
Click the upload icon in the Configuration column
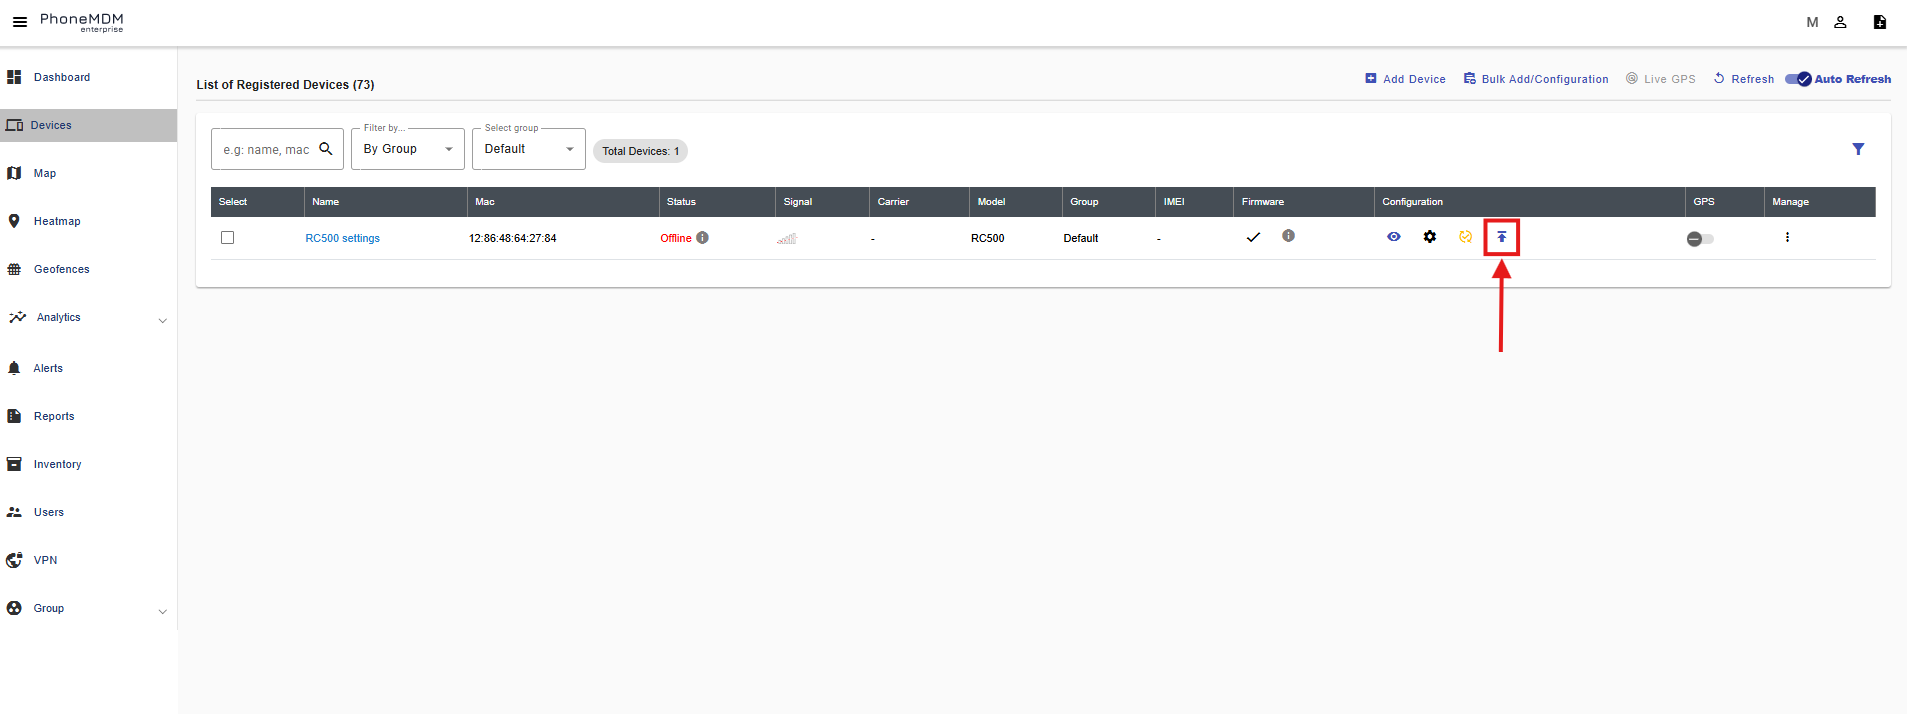[x=1501, y=237]
